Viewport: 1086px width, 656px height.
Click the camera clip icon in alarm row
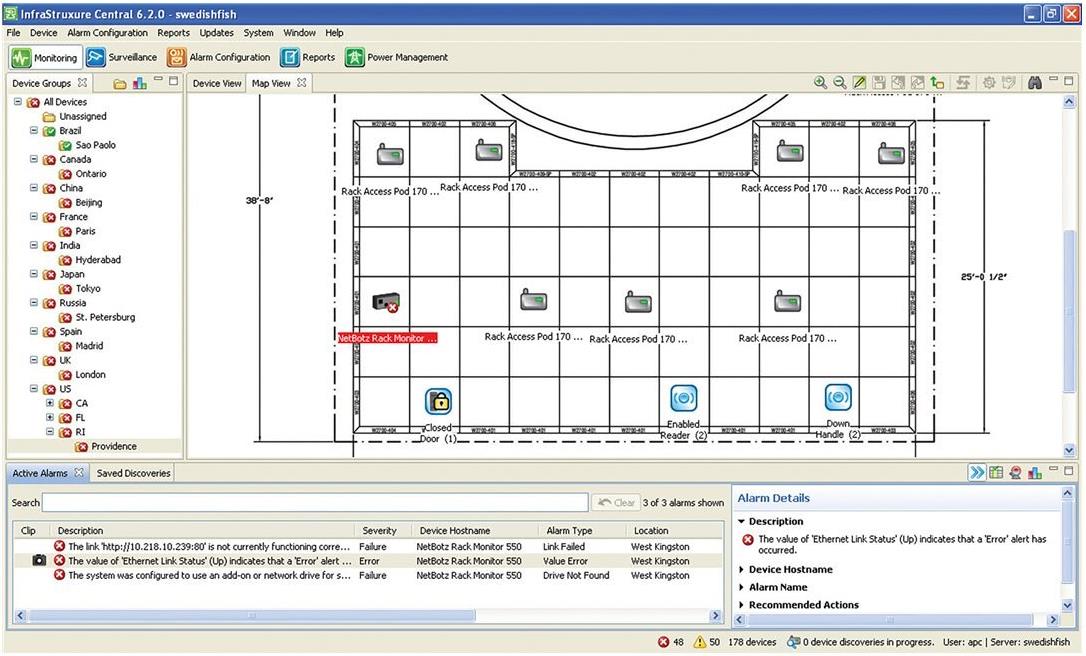point(39,560)
